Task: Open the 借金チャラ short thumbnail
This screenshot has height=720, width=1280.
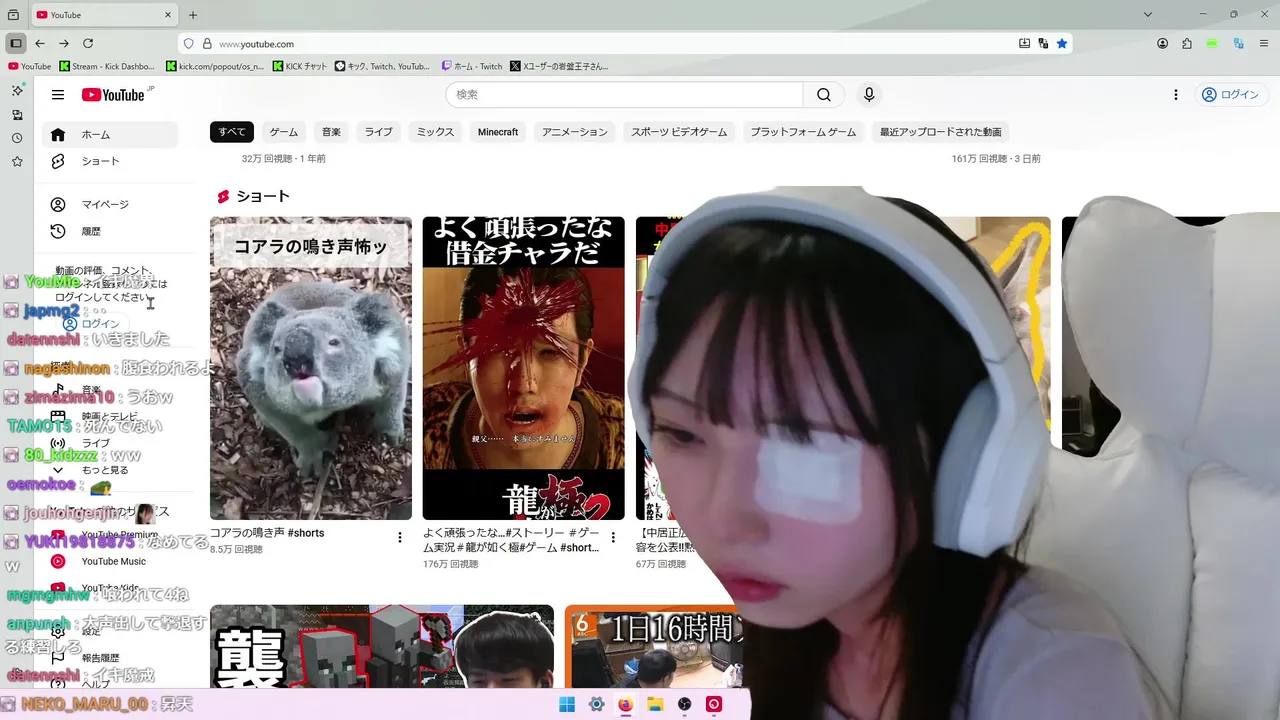Action: (523, 368)
